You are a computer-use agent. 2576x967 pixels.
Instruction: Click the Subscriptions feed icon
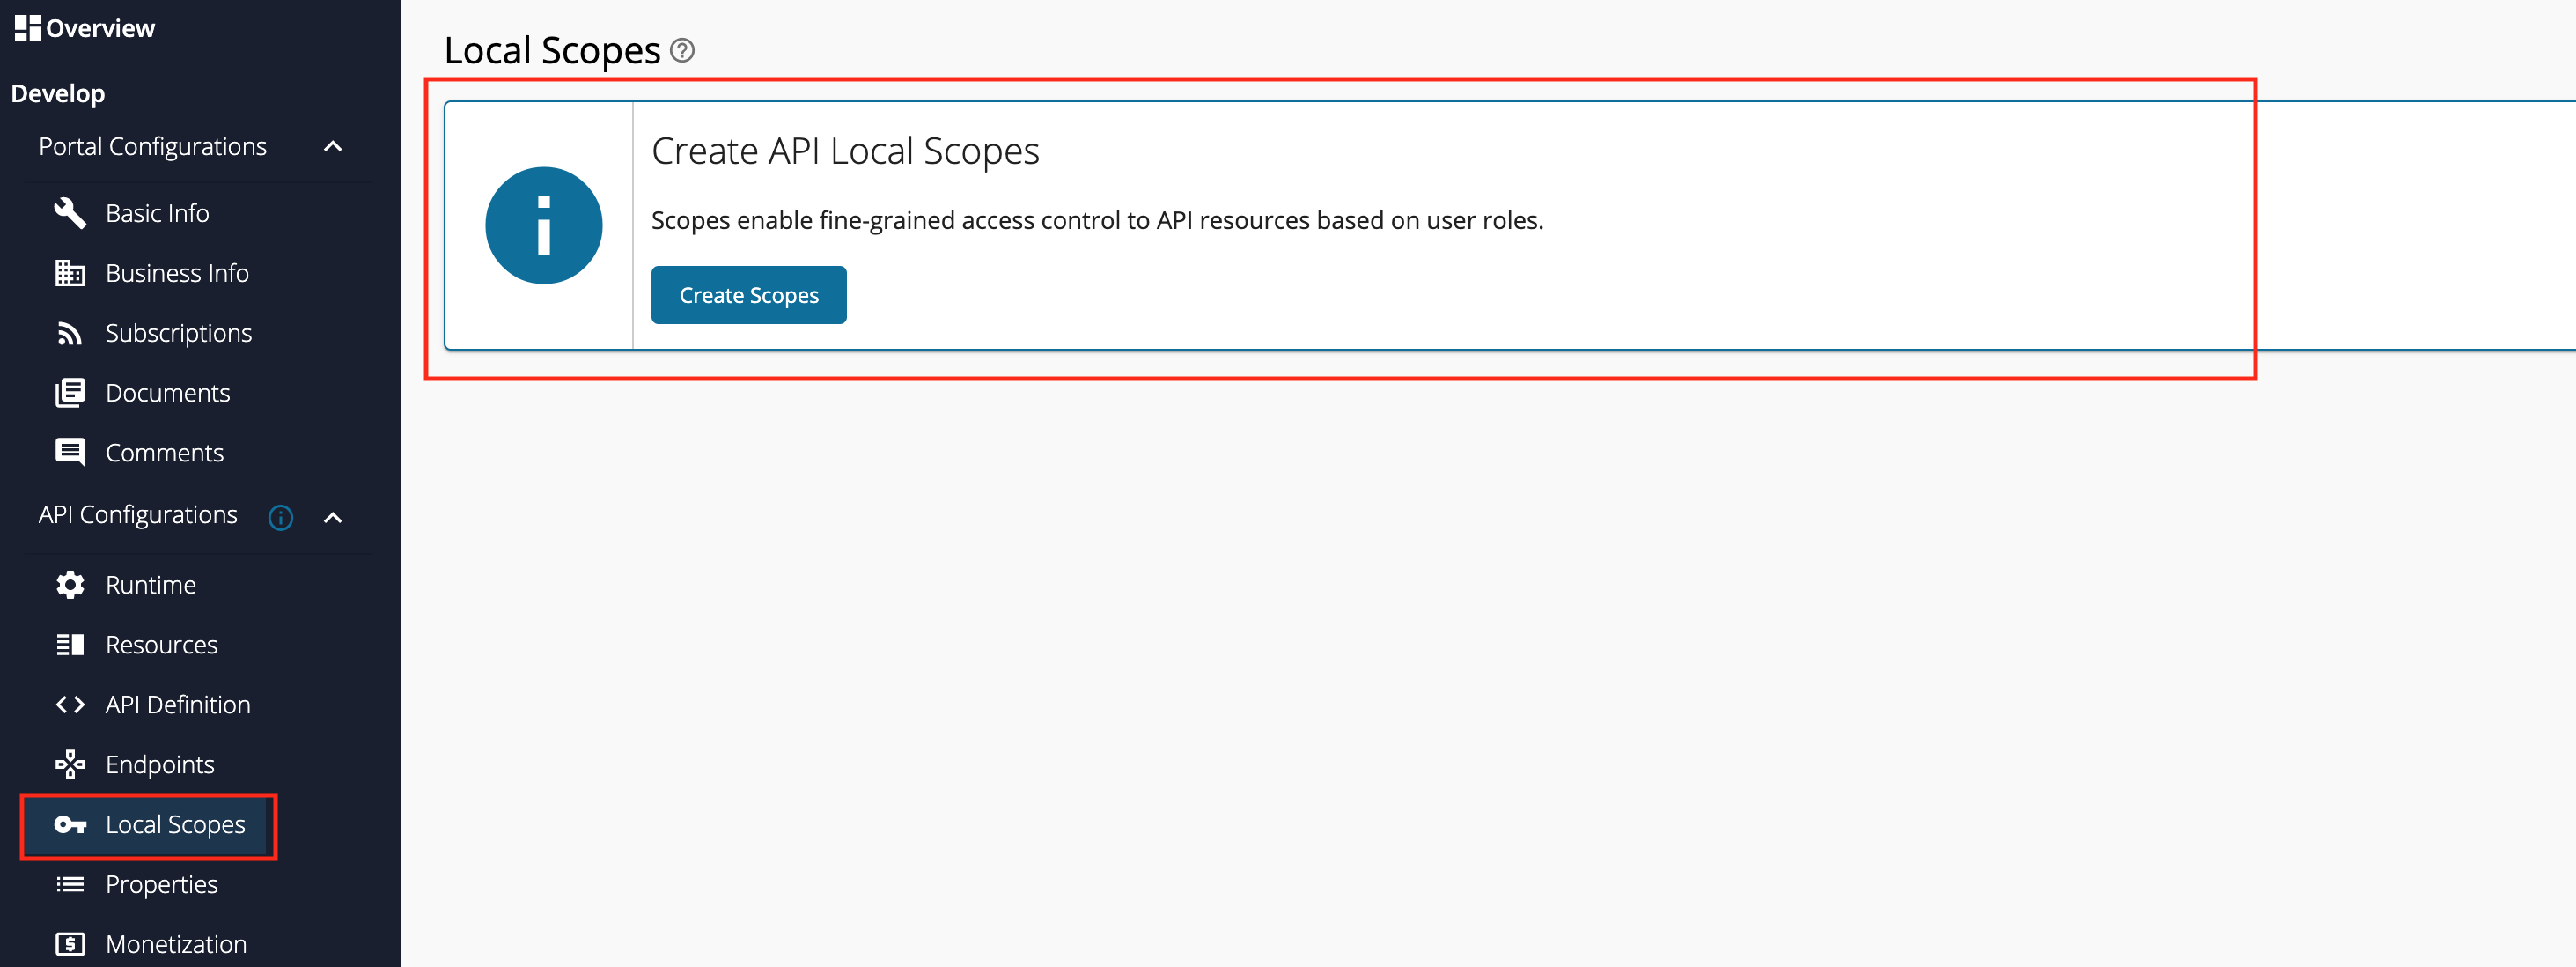pos(70,332)
